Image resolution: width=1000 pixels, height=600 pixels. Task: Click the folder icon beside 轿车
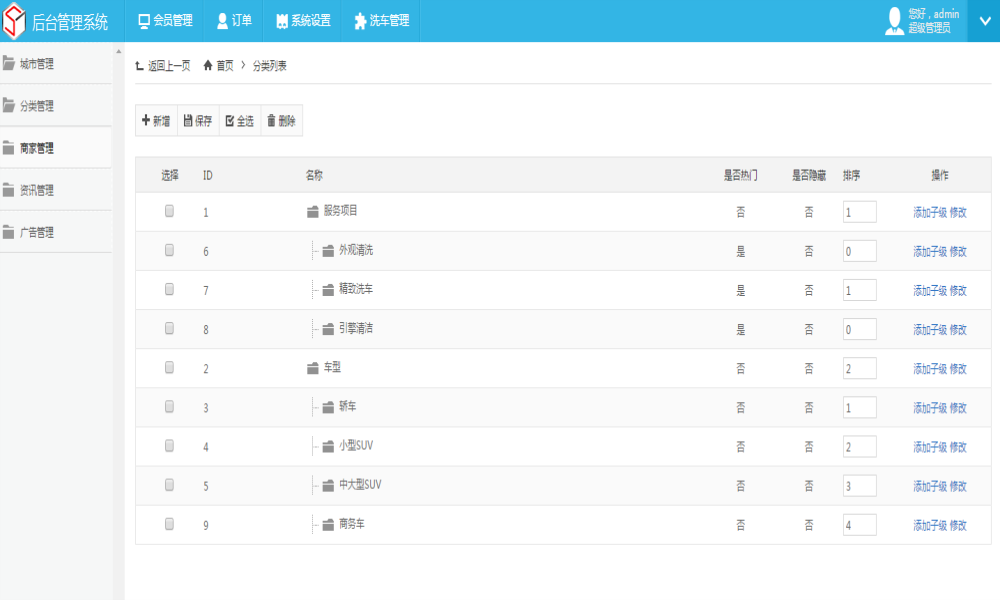[x=328, y=407]
